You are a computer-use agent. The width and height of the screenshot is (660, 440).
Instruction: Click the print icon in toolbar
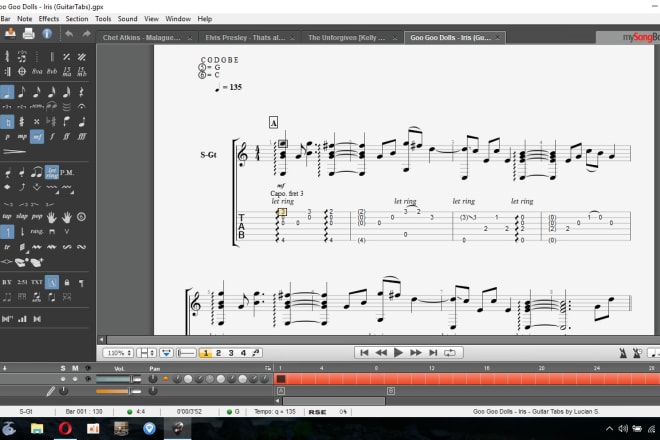(29, 34)
